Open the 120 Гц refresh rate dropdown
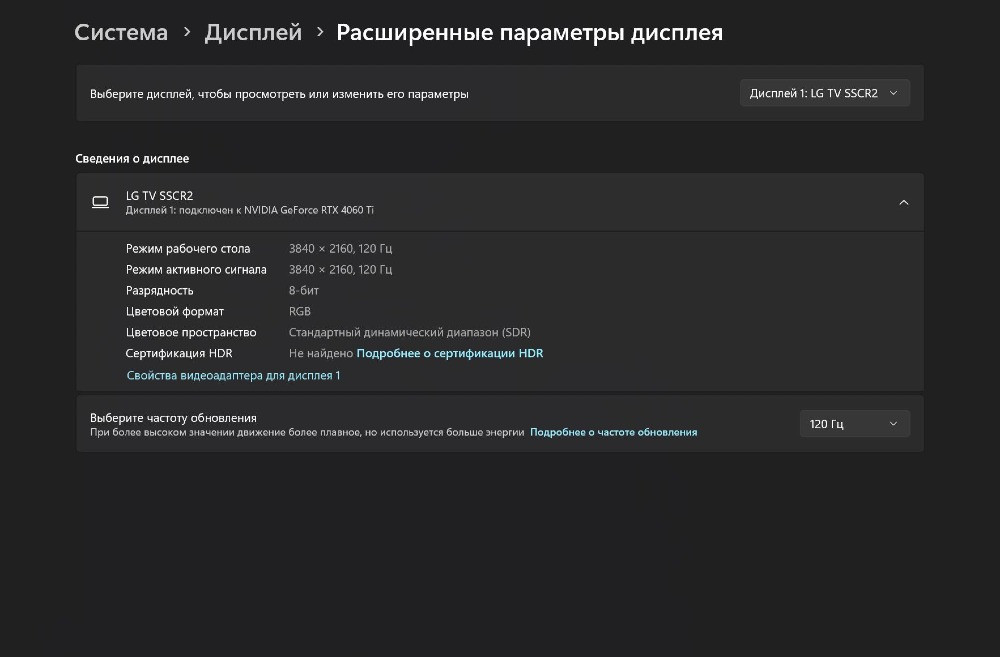This screenshot has width=1000, height=657. coord(854,424)
